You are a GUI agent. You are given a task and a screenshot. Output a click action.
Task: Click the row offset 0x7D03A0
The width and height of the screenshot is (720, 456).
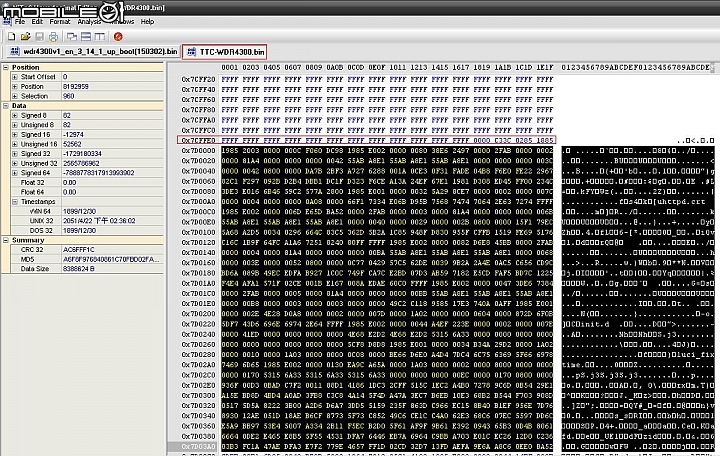point(198,446)
